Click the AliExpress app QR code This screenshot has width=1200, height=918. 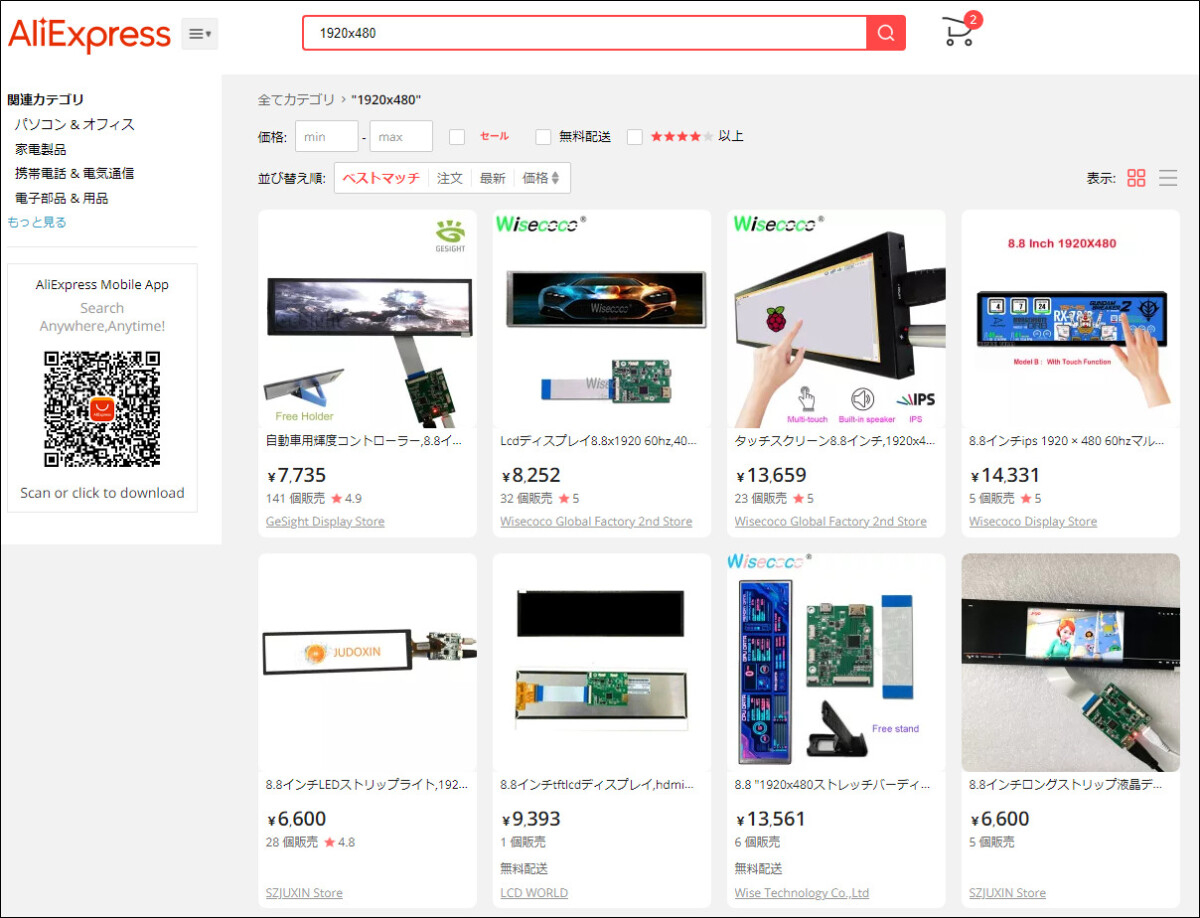102,408
